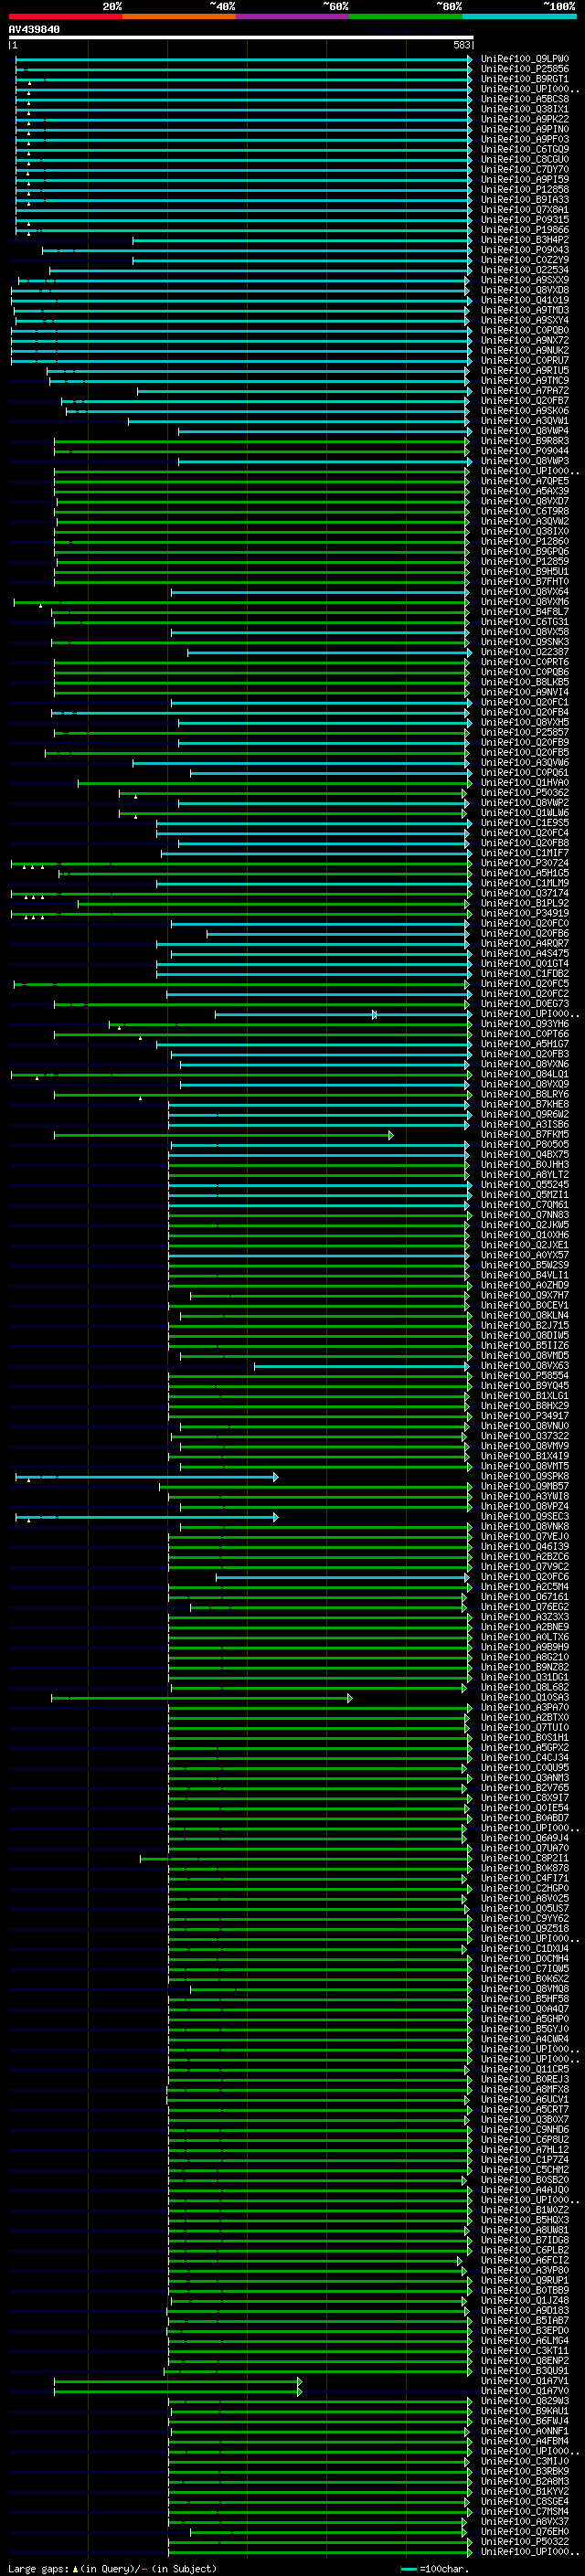Click the cyan =100char scale legend
This screenshot has height=2576, width=585.
click(434, 2568)
